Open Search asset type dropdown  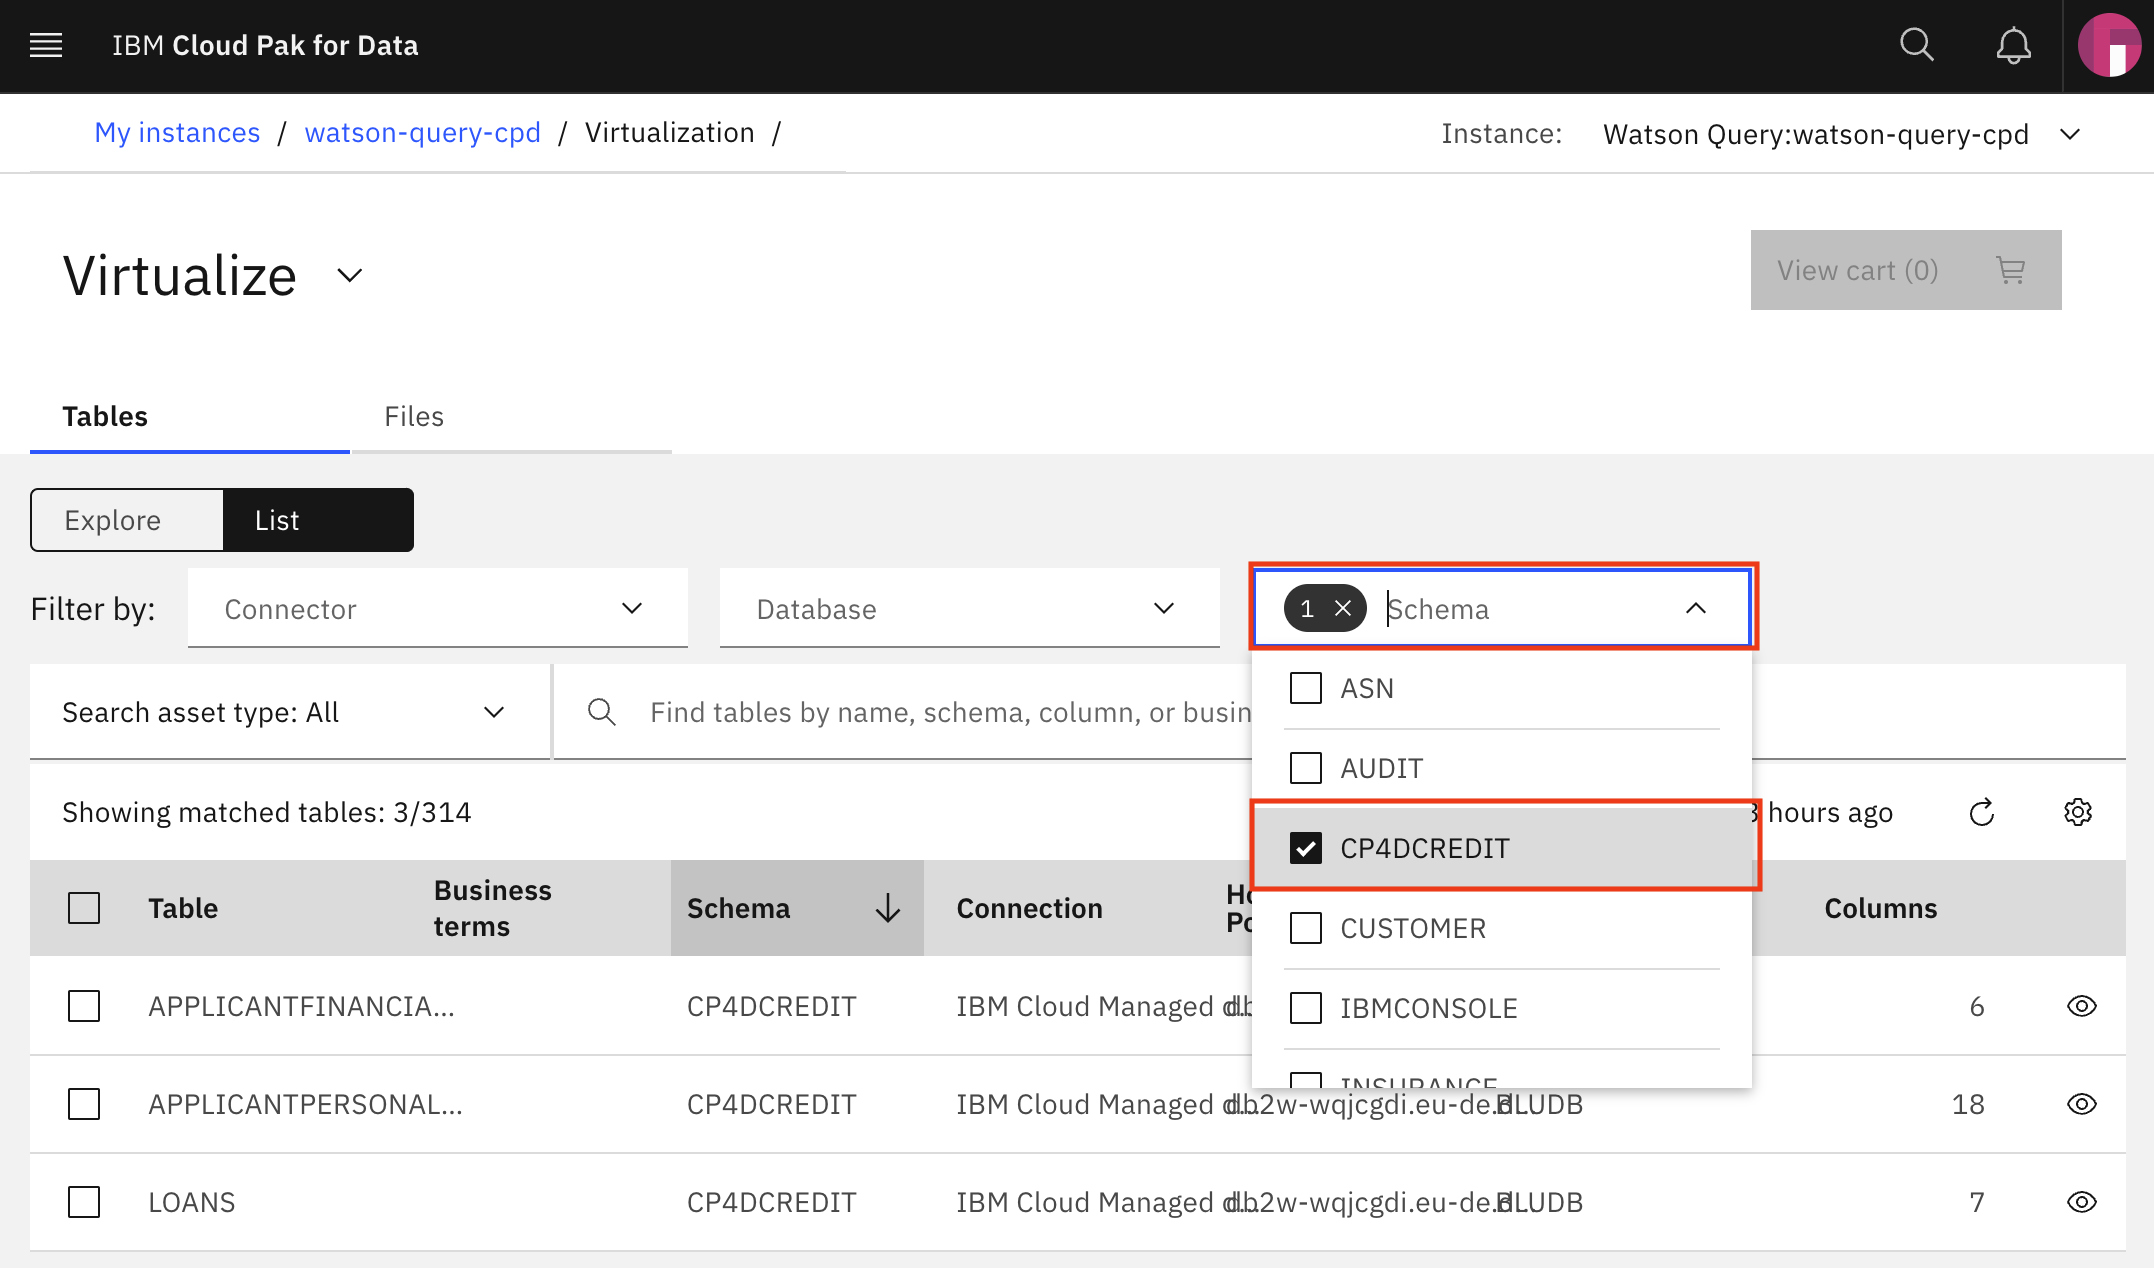click(290, 712)
